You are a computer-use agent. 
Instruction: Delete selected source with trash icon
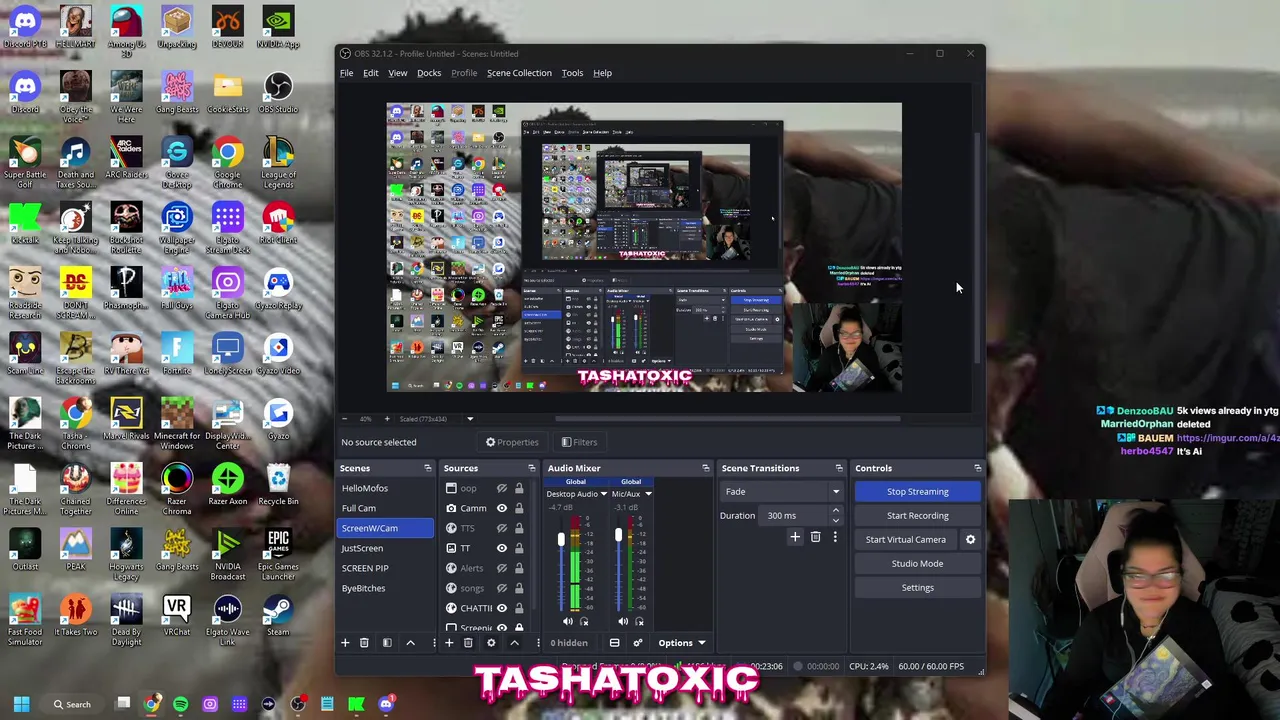(x=468, y=643)
